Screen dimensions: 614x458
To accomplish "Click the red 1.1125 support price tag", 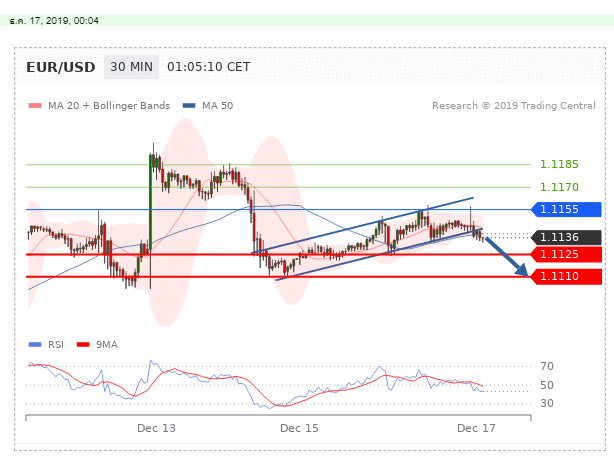I will (566, 254).
